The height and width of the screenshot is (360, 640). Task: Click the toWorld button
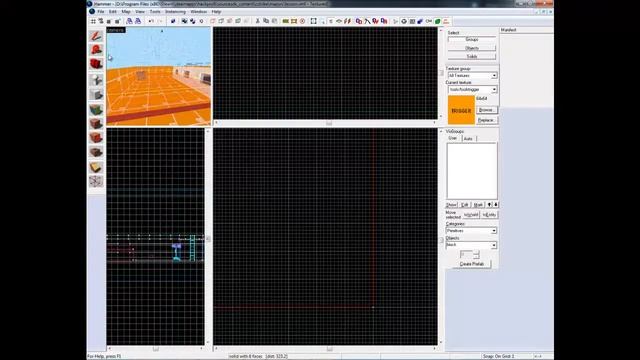tap(471, 215)
